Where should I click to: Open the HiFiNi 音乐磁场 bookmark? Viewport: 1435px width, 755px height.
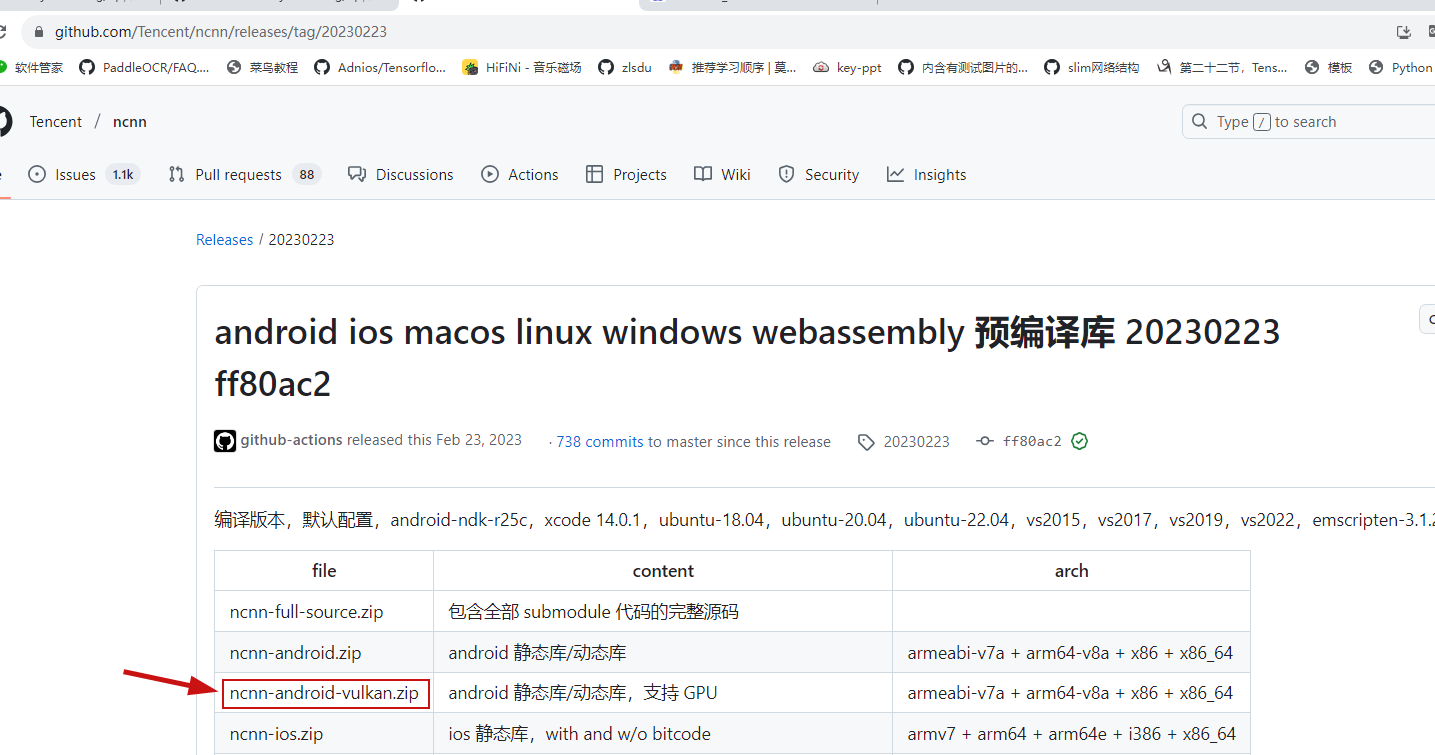[522, 67]
